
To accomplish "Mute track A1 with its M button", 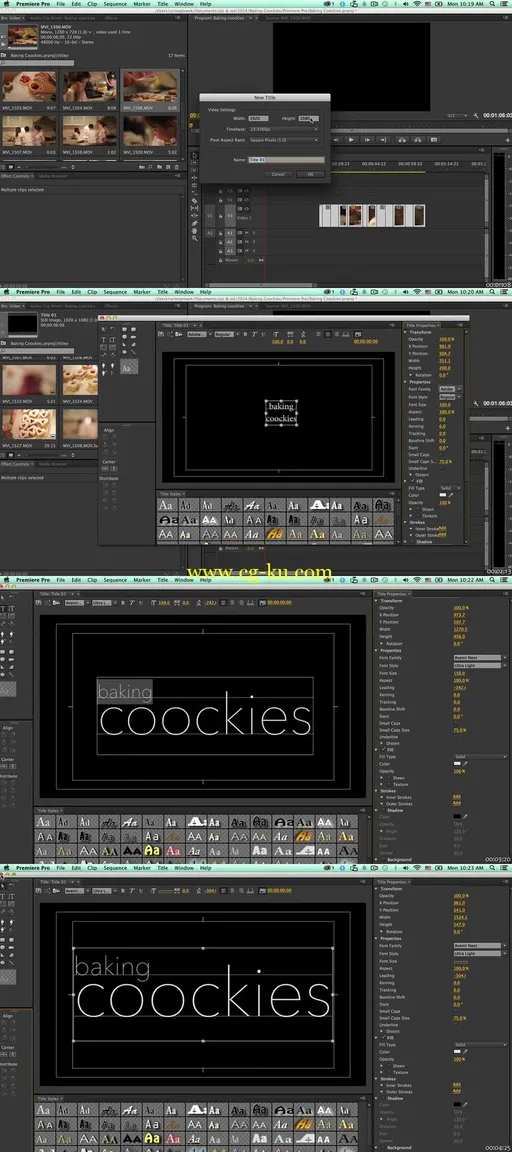I will point(246,233).
